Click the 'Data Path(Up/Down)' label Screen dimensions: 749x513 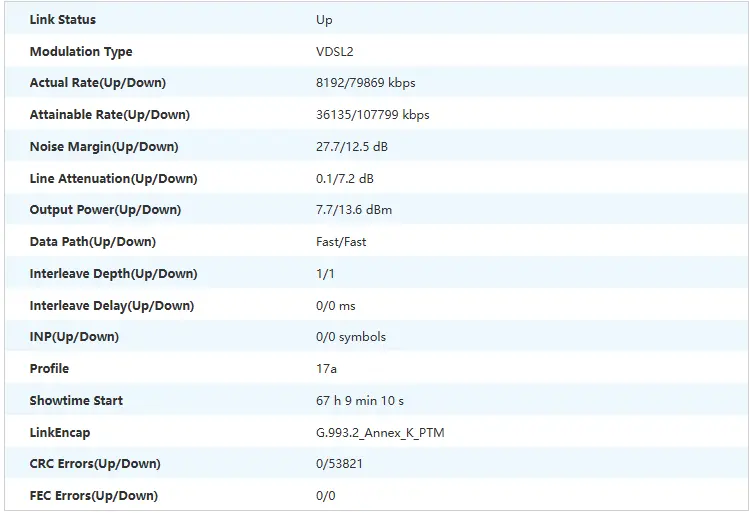[x=93, y=242]
